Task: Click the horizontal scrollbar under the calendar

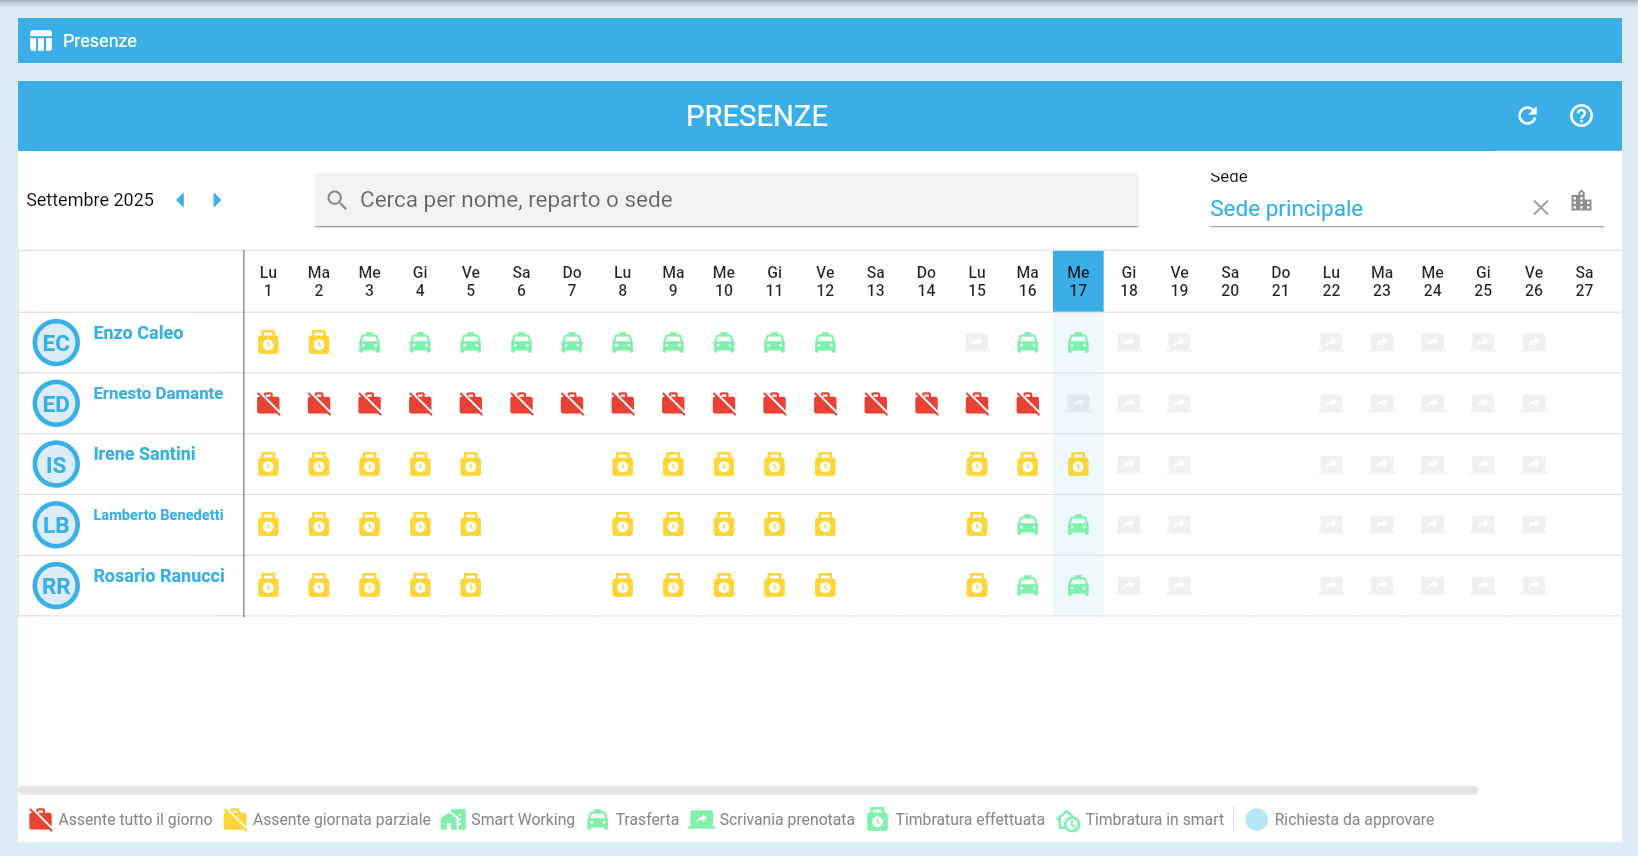Action: click(748, 790)
